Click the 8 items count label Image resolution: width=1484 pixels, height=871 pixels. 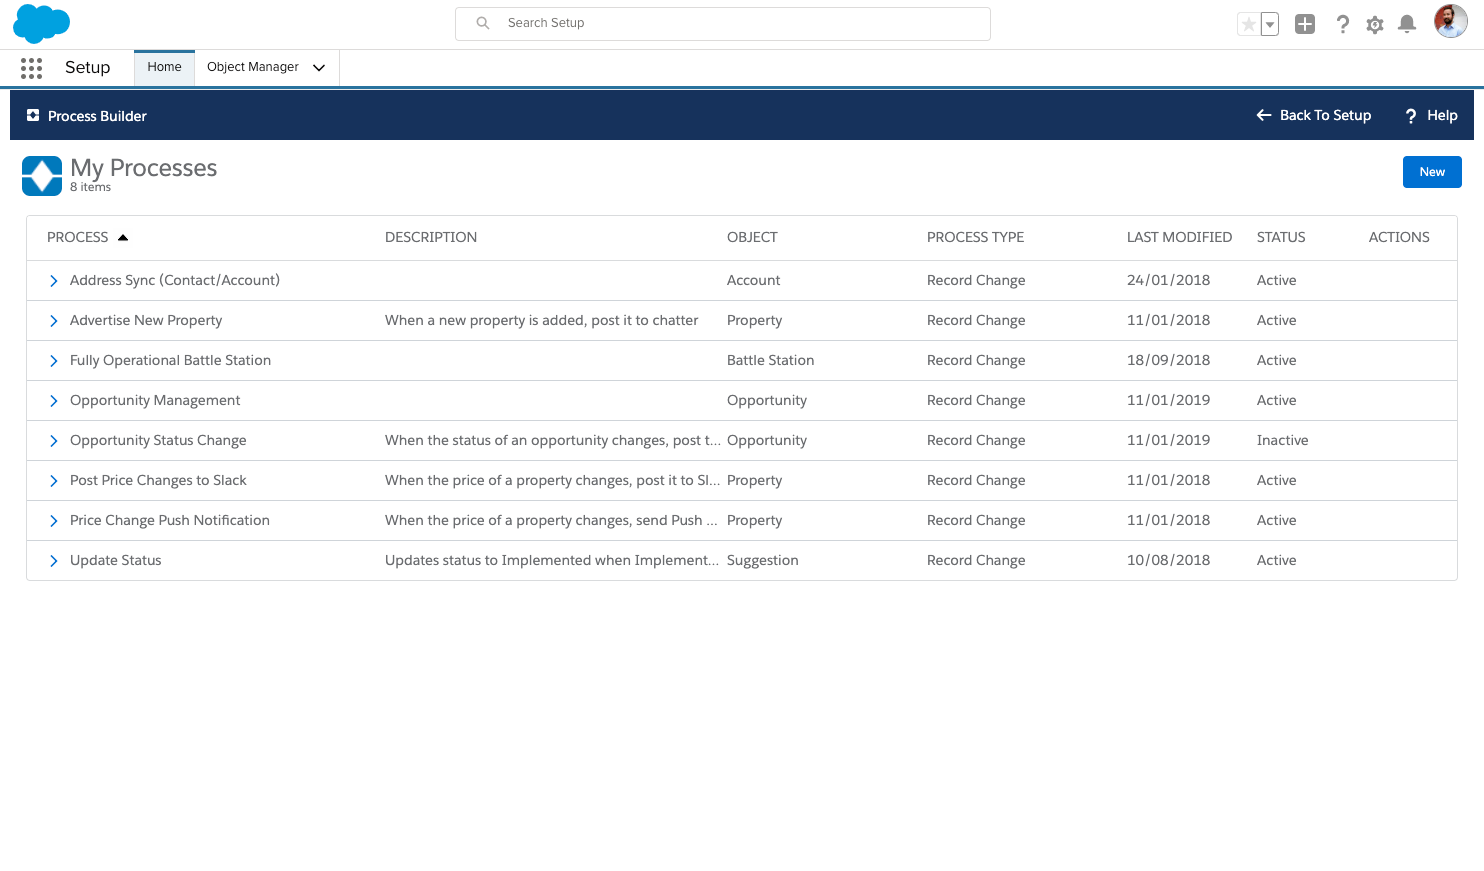(90, 187)
